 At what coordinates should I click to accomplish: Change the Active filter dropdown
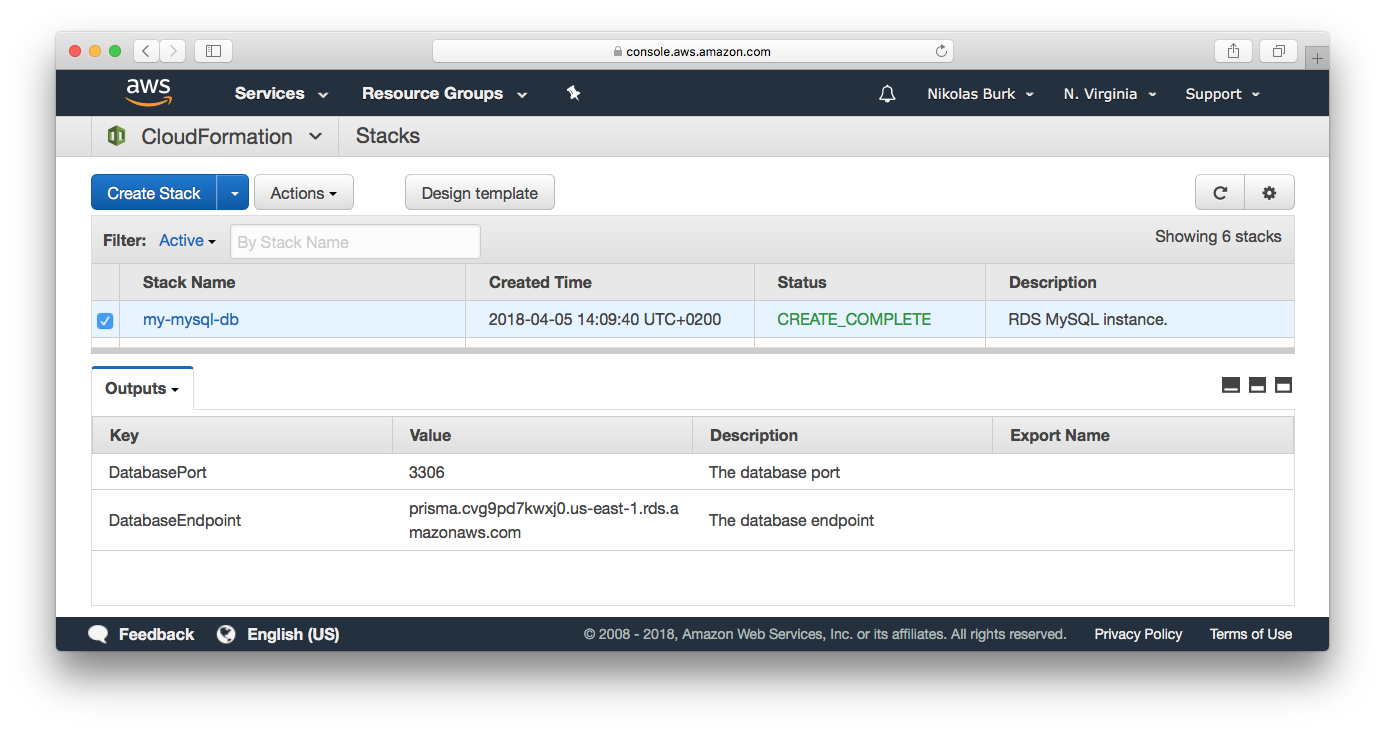coord(187,241)
